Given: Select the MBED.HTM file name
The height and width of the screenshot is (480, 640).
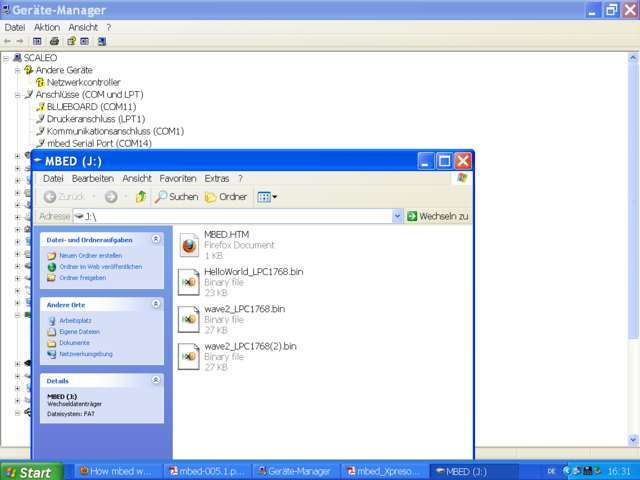Looking at the screenshot, I should click(x=227, y=234).
